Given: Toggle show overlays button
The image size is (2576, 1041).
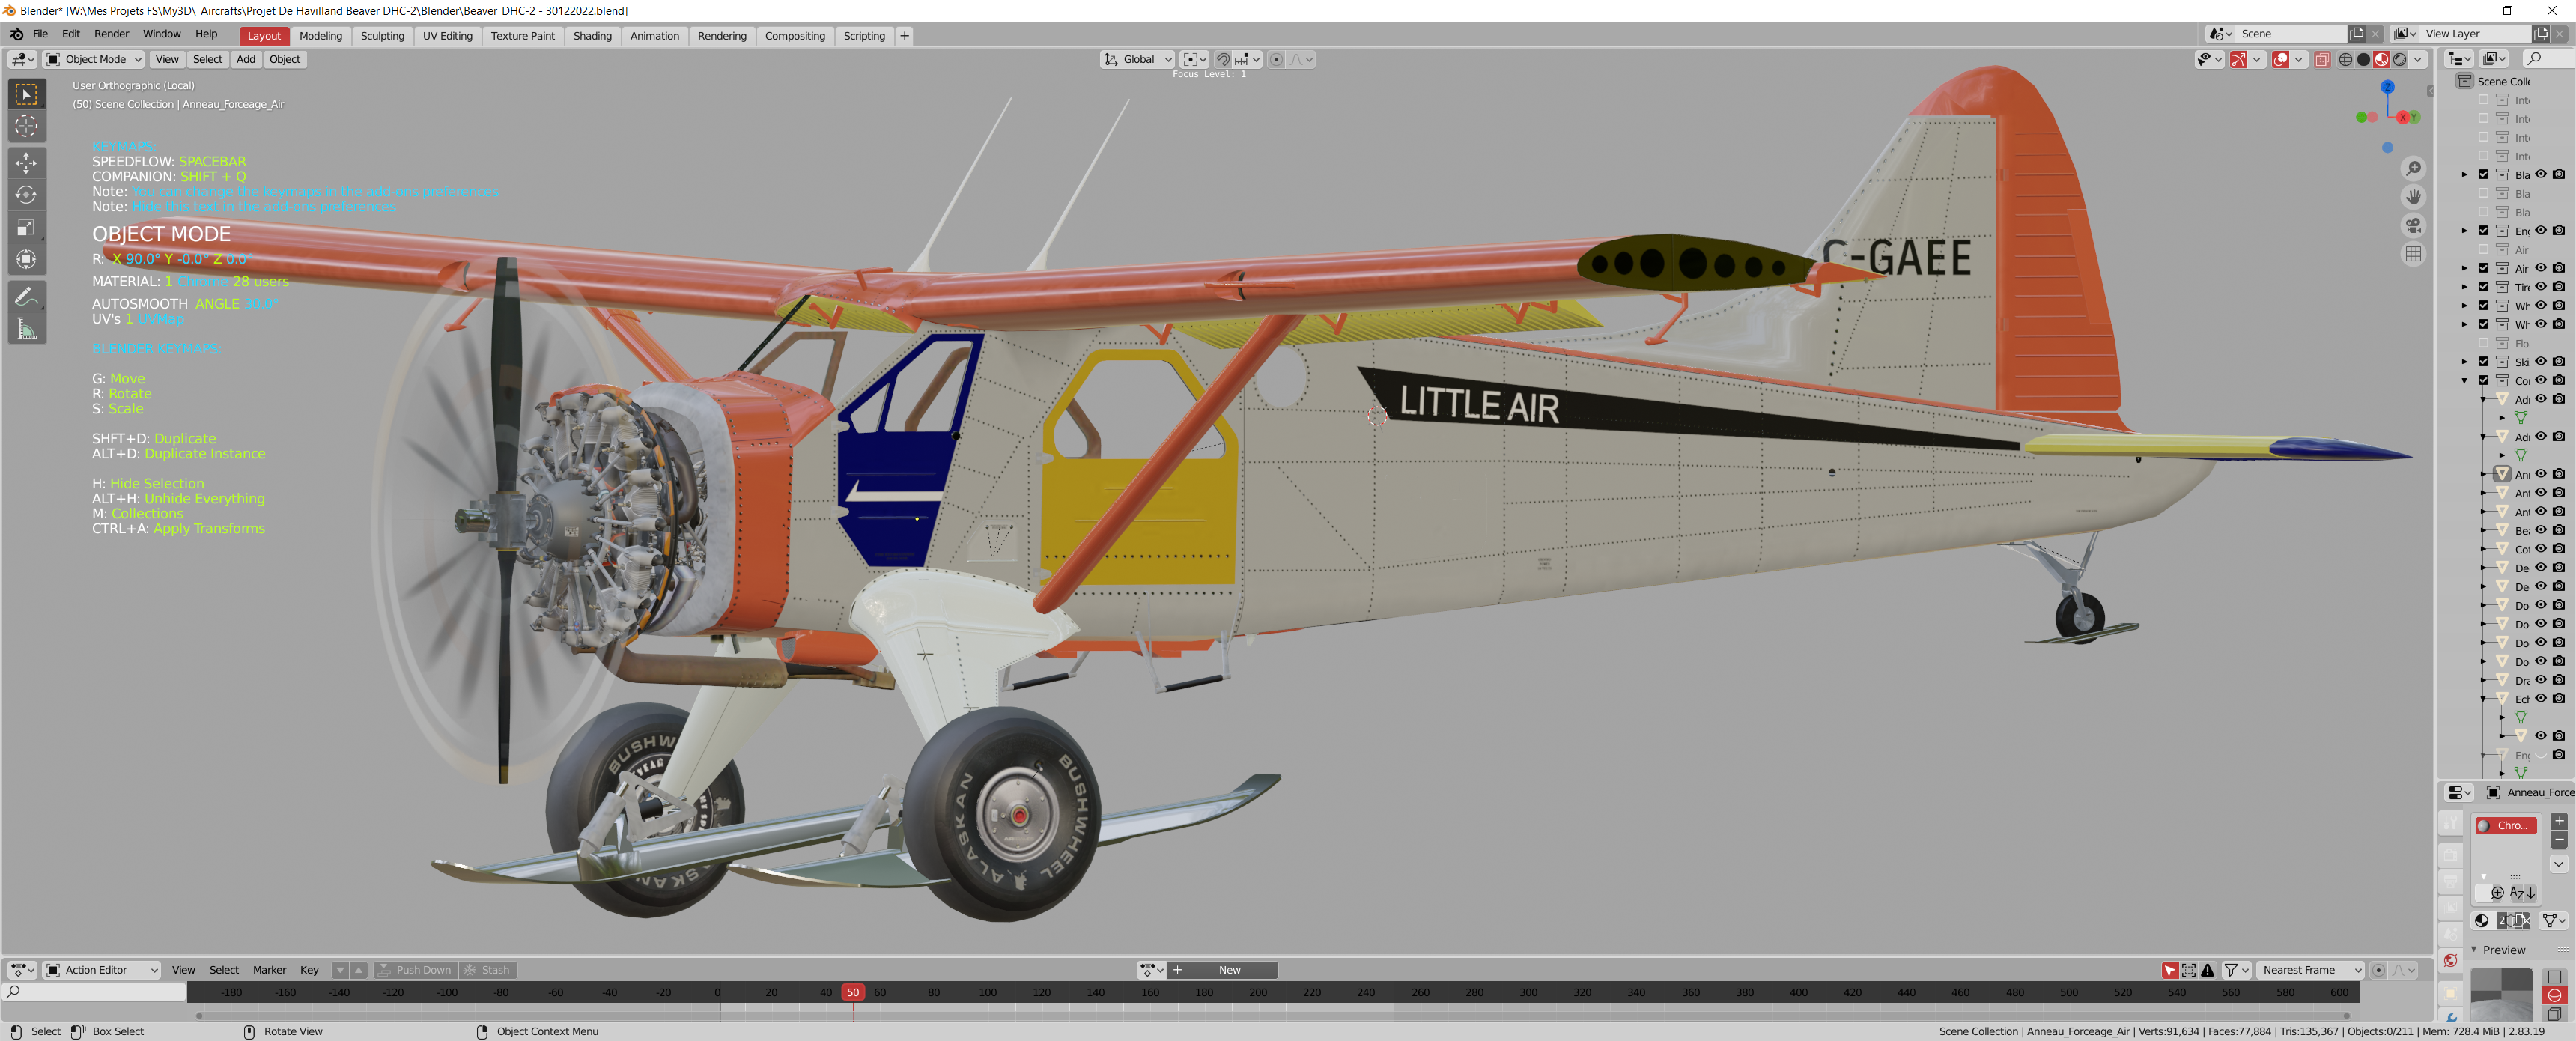Looking at the screenshot, I should click(2280, 60).
